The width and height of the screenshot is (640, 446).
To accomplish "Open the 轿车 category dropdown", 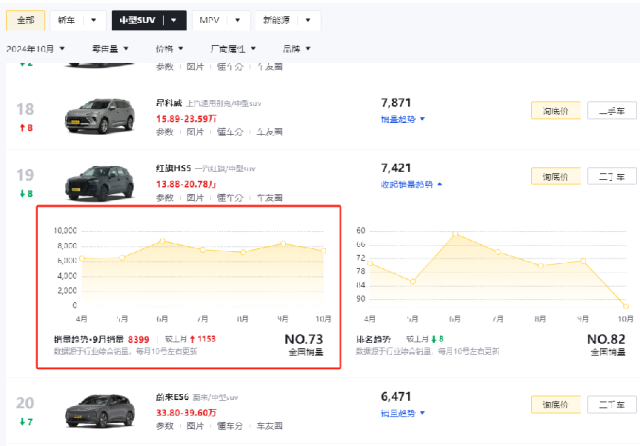I will tap(78, 20).
